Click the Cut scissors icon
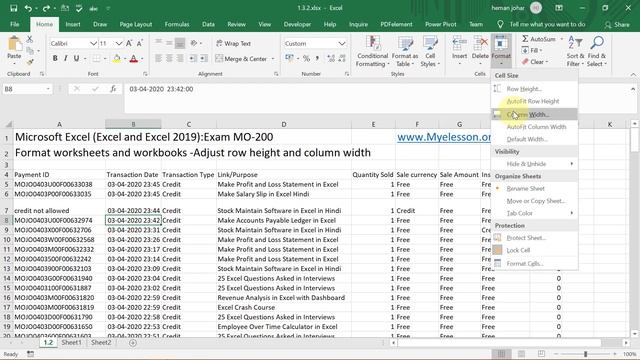This screenshot has width=640, height=360. pyautogui.click(x=30, y=40)
